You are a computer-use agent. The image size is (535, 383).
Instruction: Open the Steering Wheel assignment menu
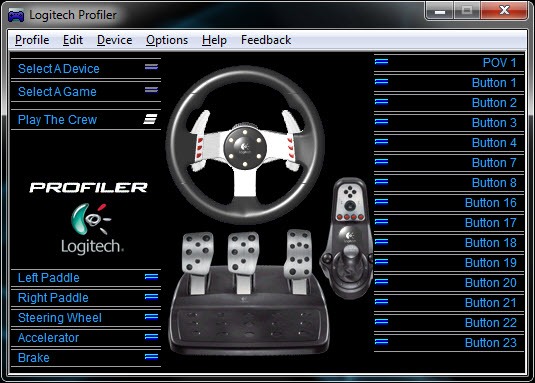86,318
